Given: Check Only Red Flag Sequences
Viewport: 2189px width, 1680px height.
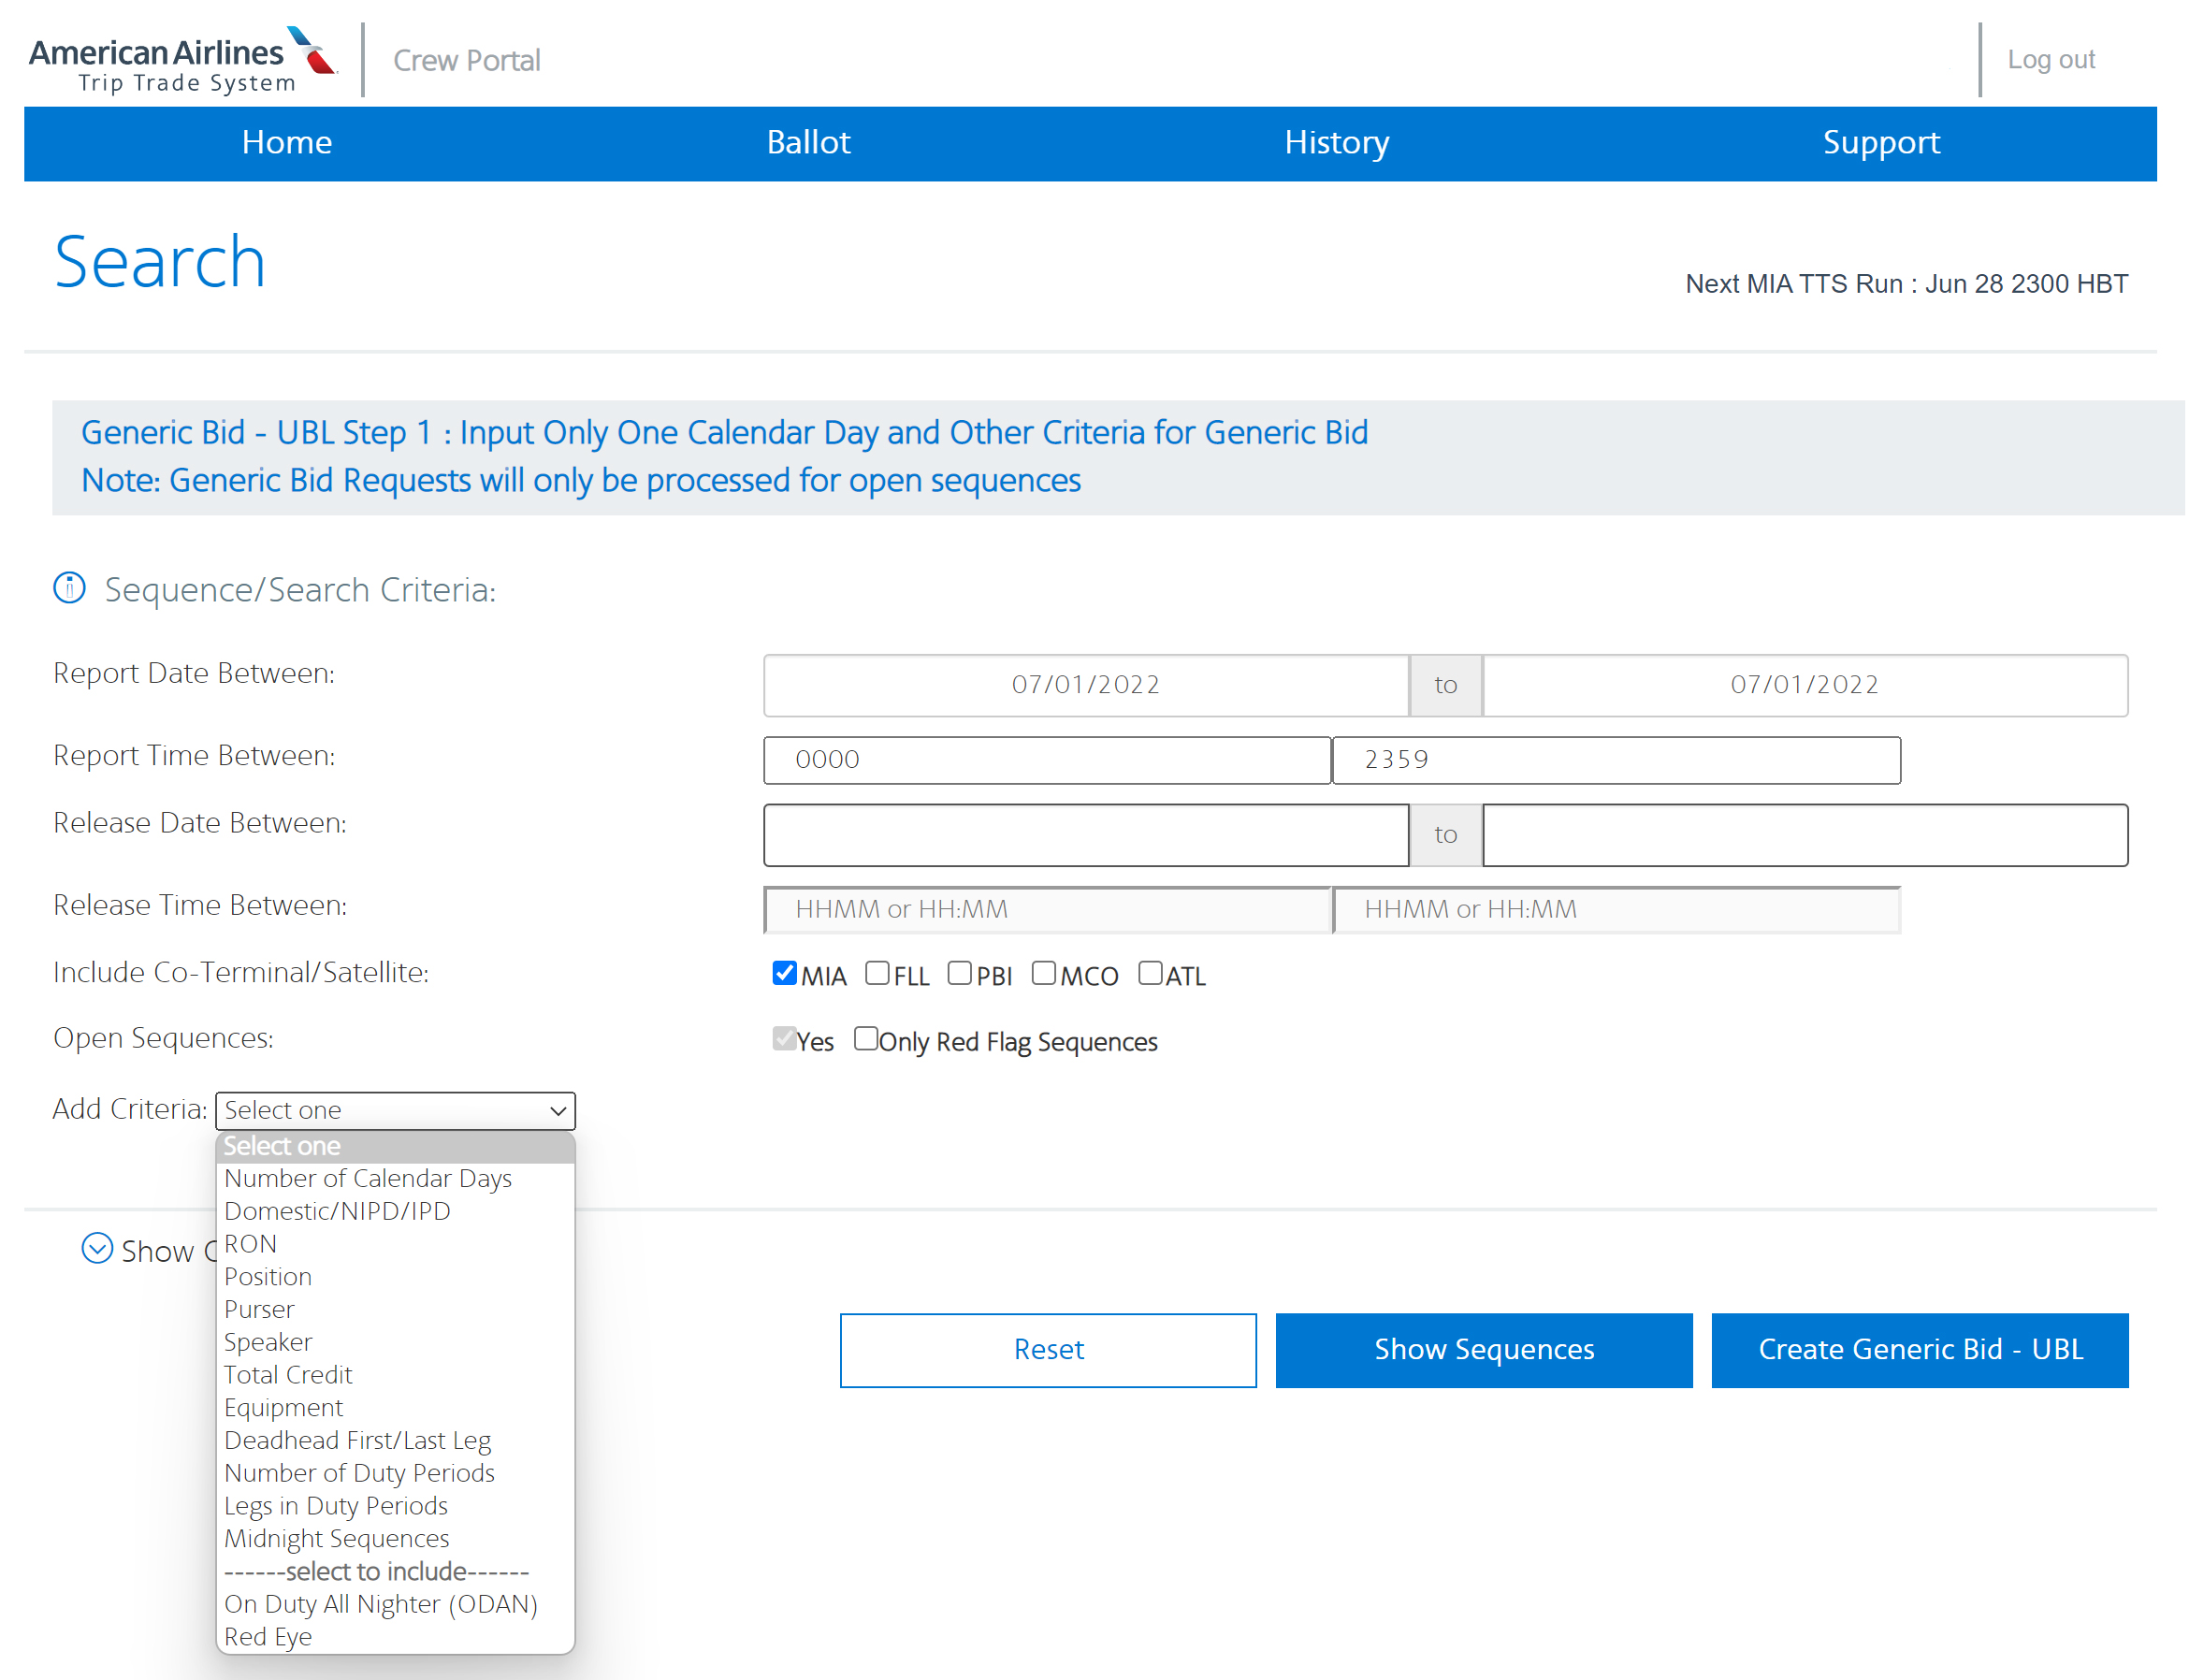Looking at the screenshot, I should pos(866,1039).
